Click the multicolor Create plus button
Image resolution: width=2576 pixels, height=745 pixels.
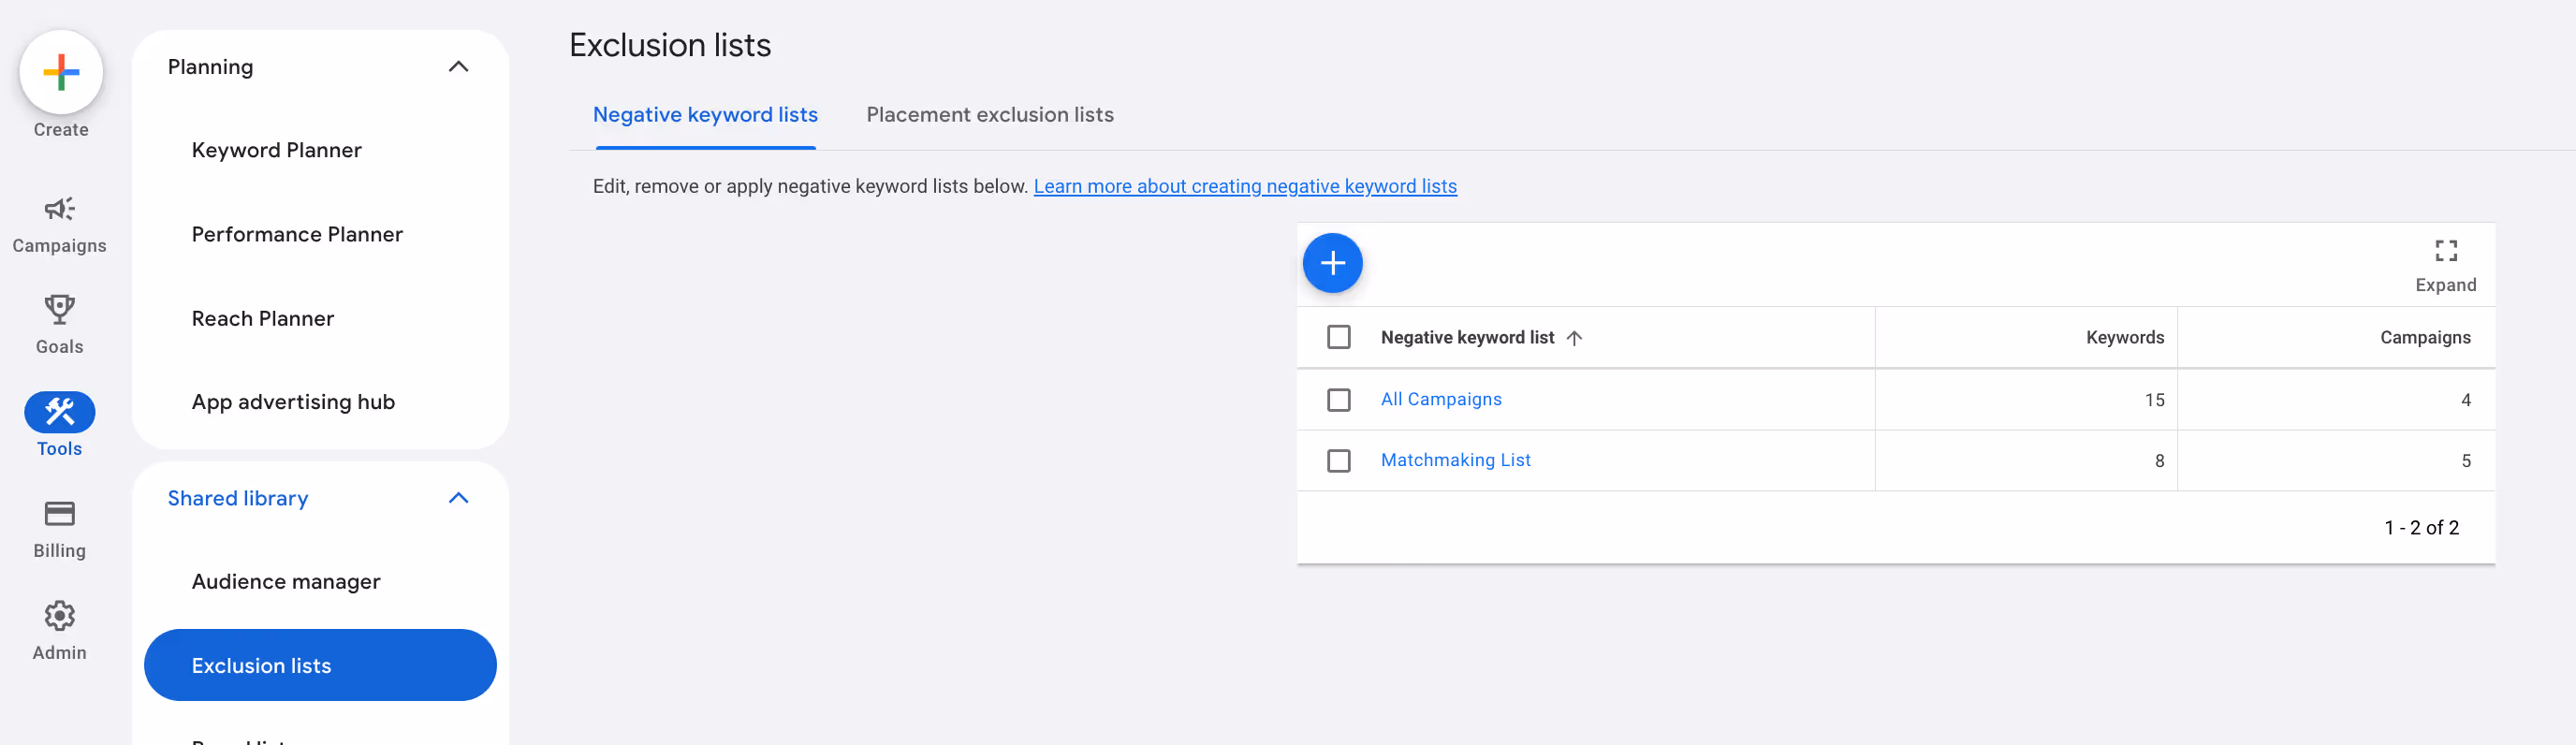[x=61, y=72]
